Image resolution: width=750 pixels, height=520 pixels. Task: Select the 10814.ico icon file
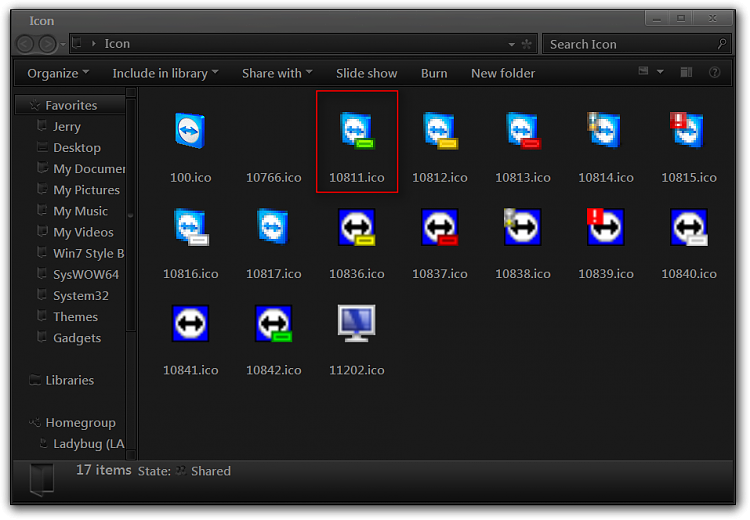tap(606, 131)
